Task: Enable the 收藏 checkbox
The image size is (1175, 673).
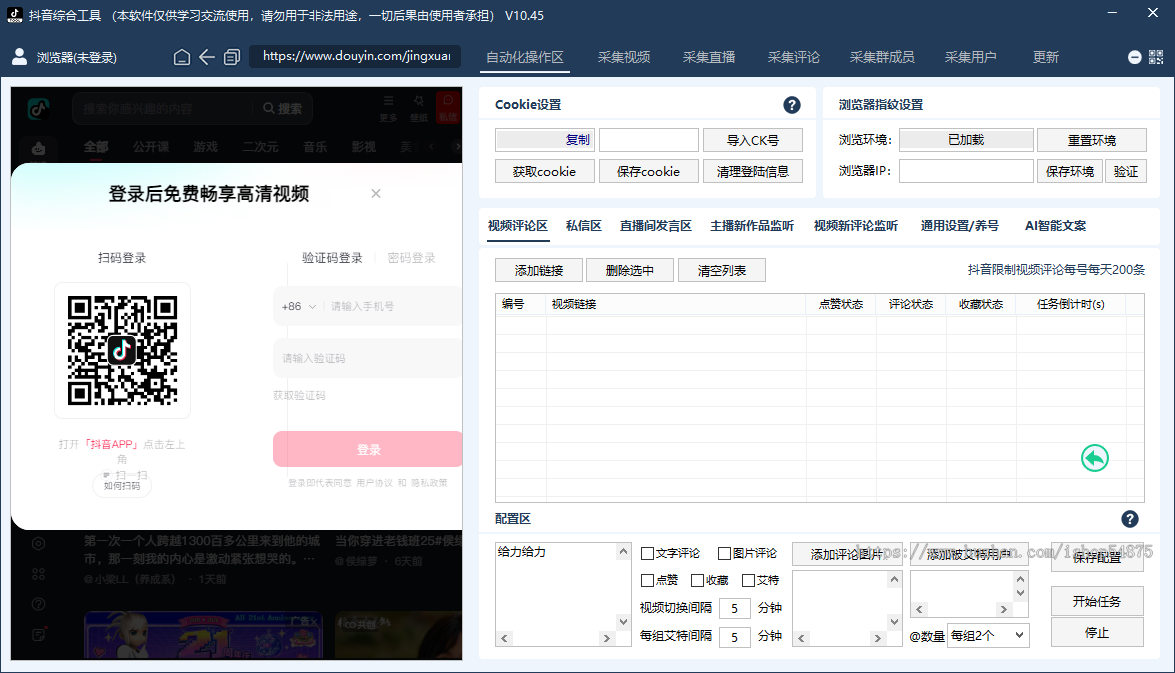Action: [697, 580]
